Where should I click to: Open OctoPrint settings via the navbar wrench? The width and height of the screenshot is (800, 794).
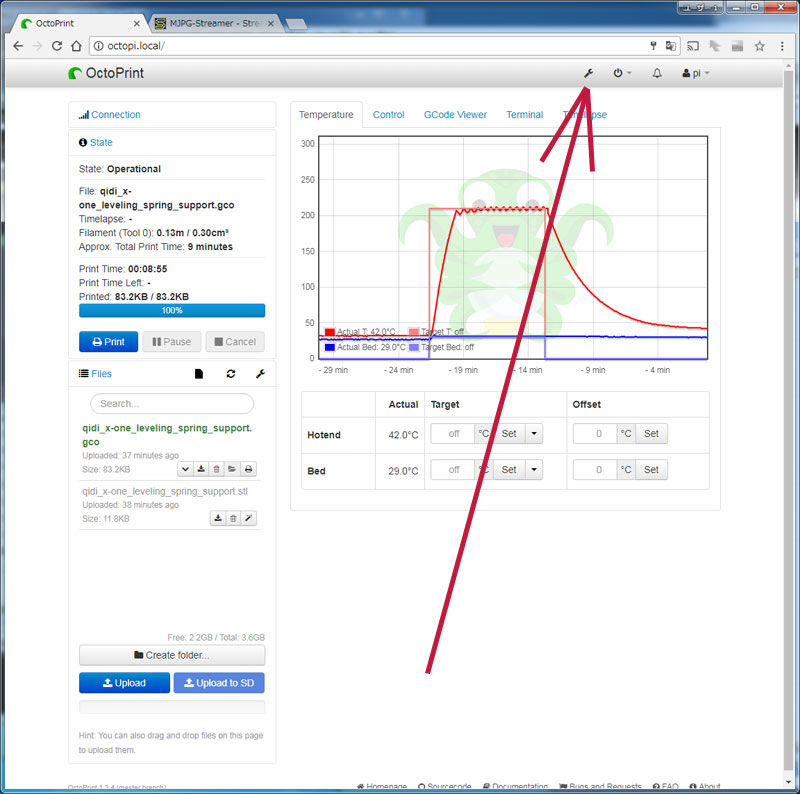[x=588, y=73]
